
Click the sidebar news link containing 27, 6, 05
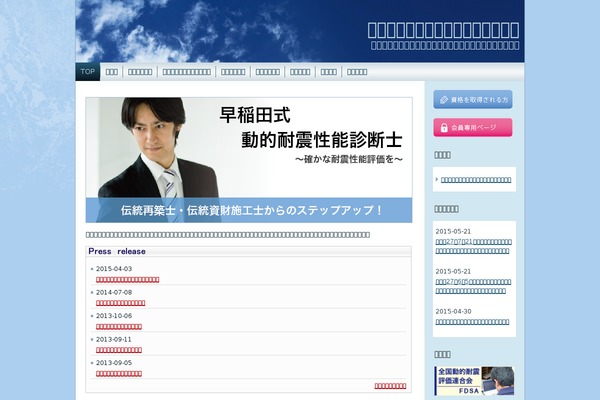pos(473,286)
